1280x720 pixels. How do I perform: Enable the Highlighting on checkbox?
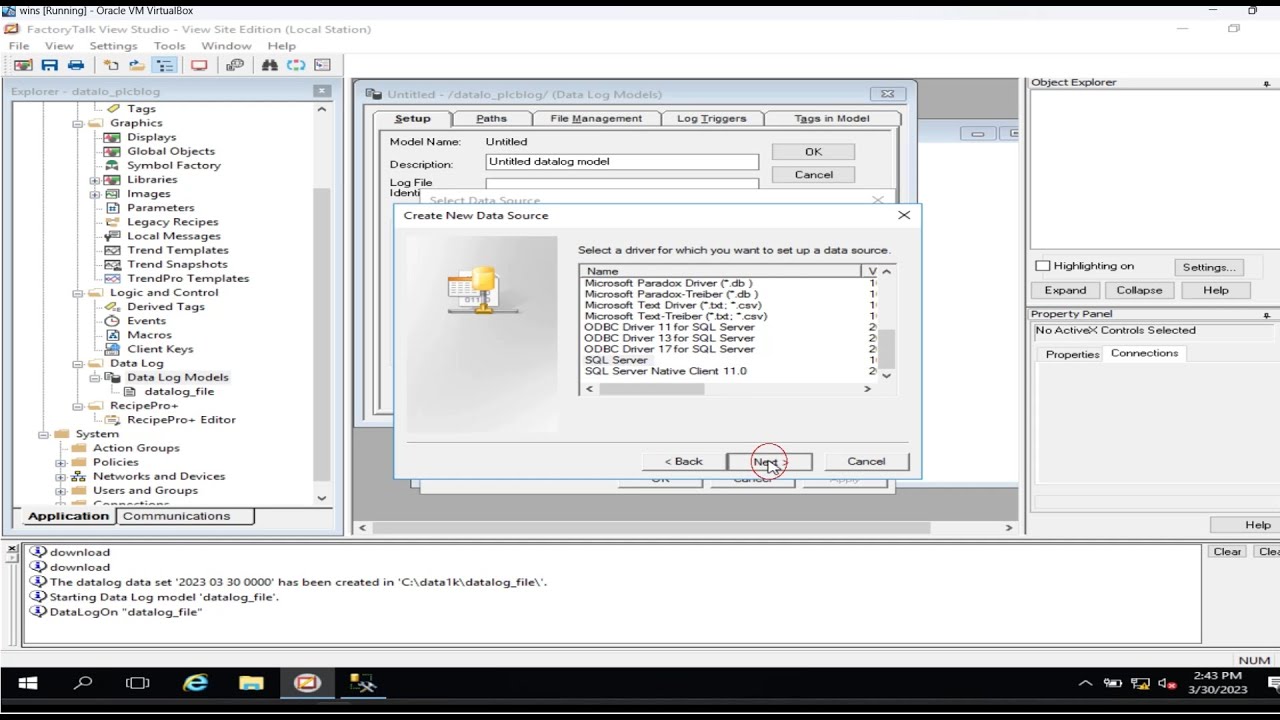(x=1043, y=266)
